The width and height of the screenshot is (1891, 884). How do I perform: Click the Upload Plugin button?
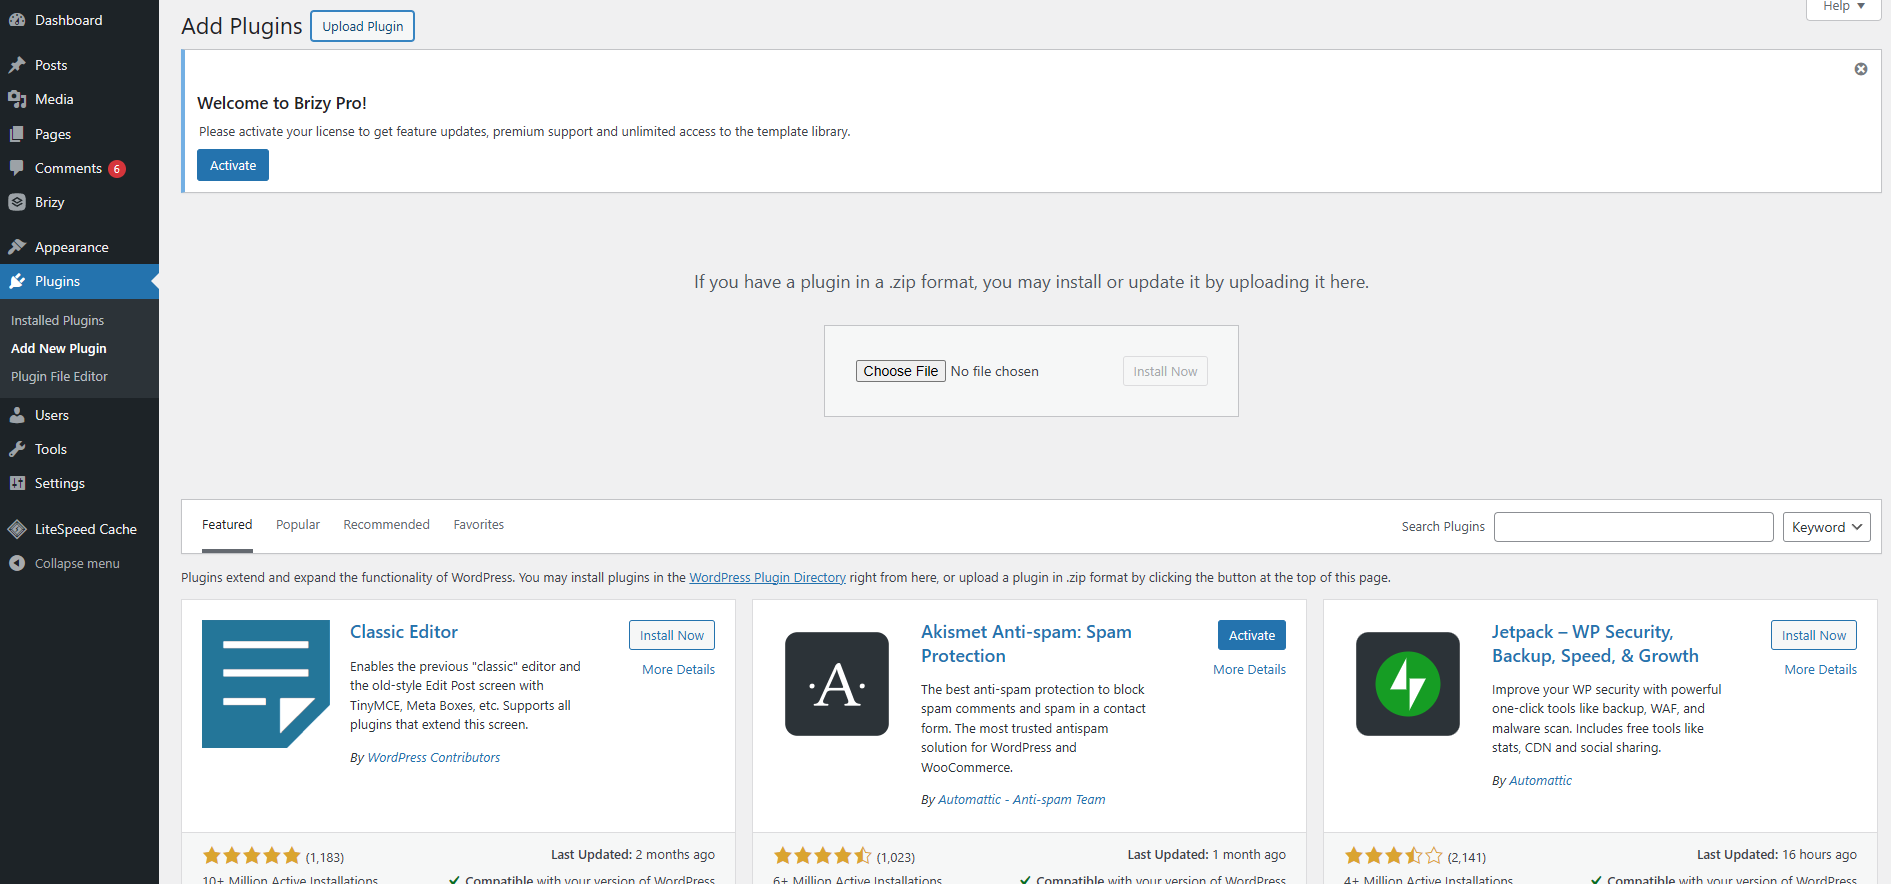coord(363,26)
